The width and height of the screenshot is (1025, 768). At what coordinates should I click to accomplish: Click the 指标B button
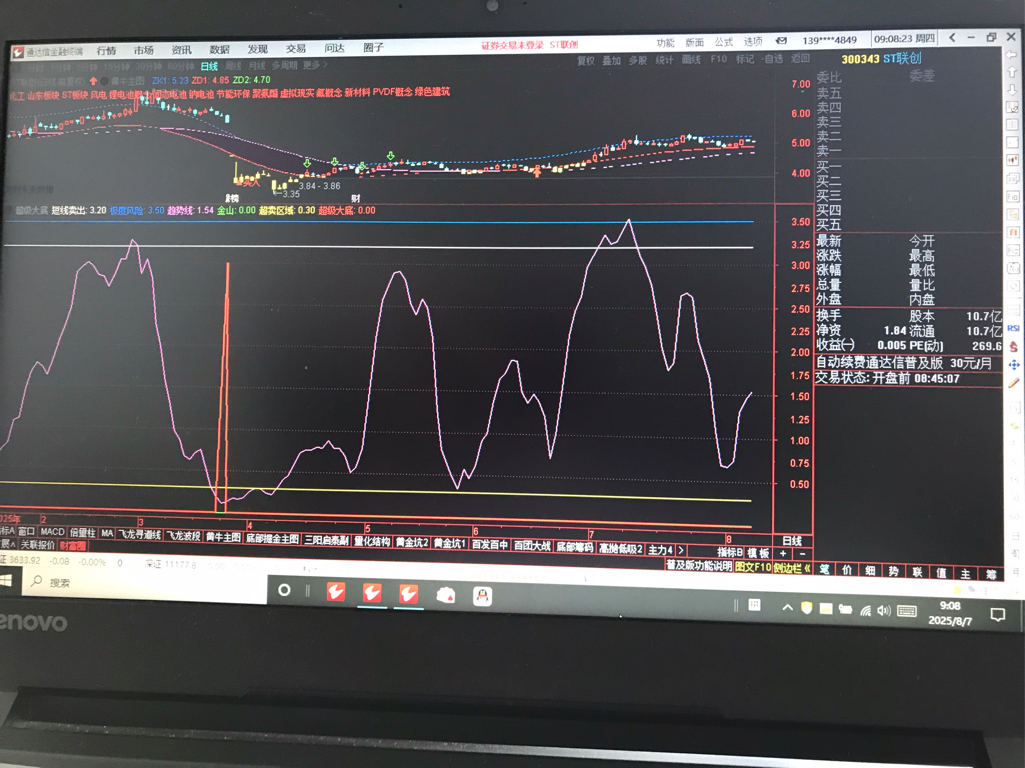730,552
